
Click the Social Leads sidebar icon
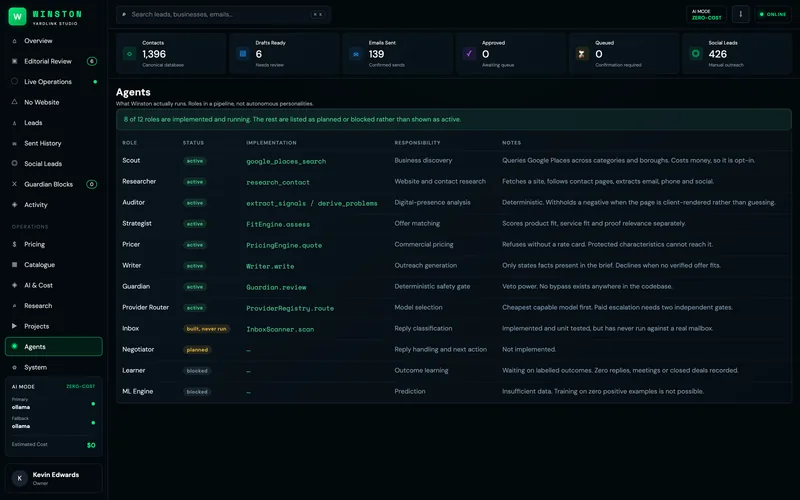pos(14,163)
